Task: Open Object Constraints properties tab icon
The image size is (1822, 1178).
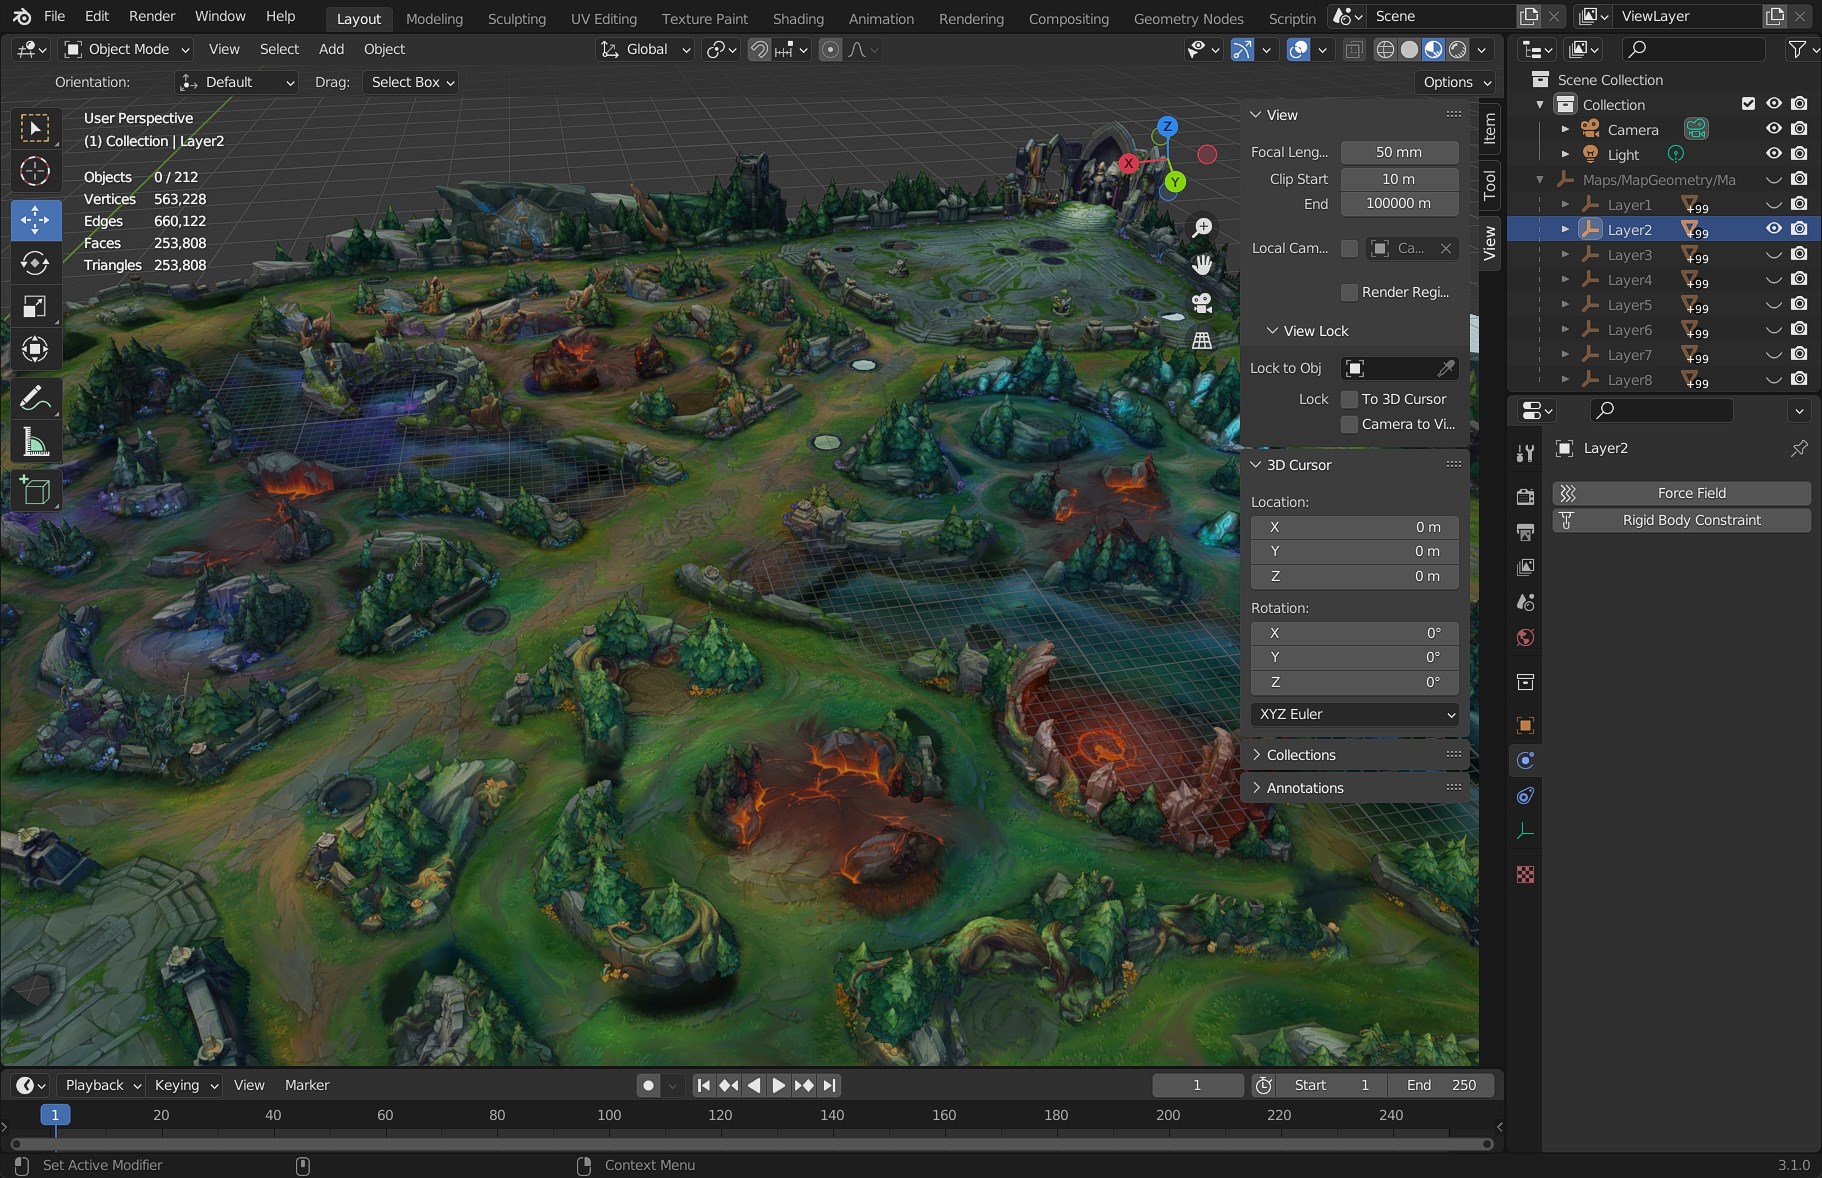Action: 1525,796
